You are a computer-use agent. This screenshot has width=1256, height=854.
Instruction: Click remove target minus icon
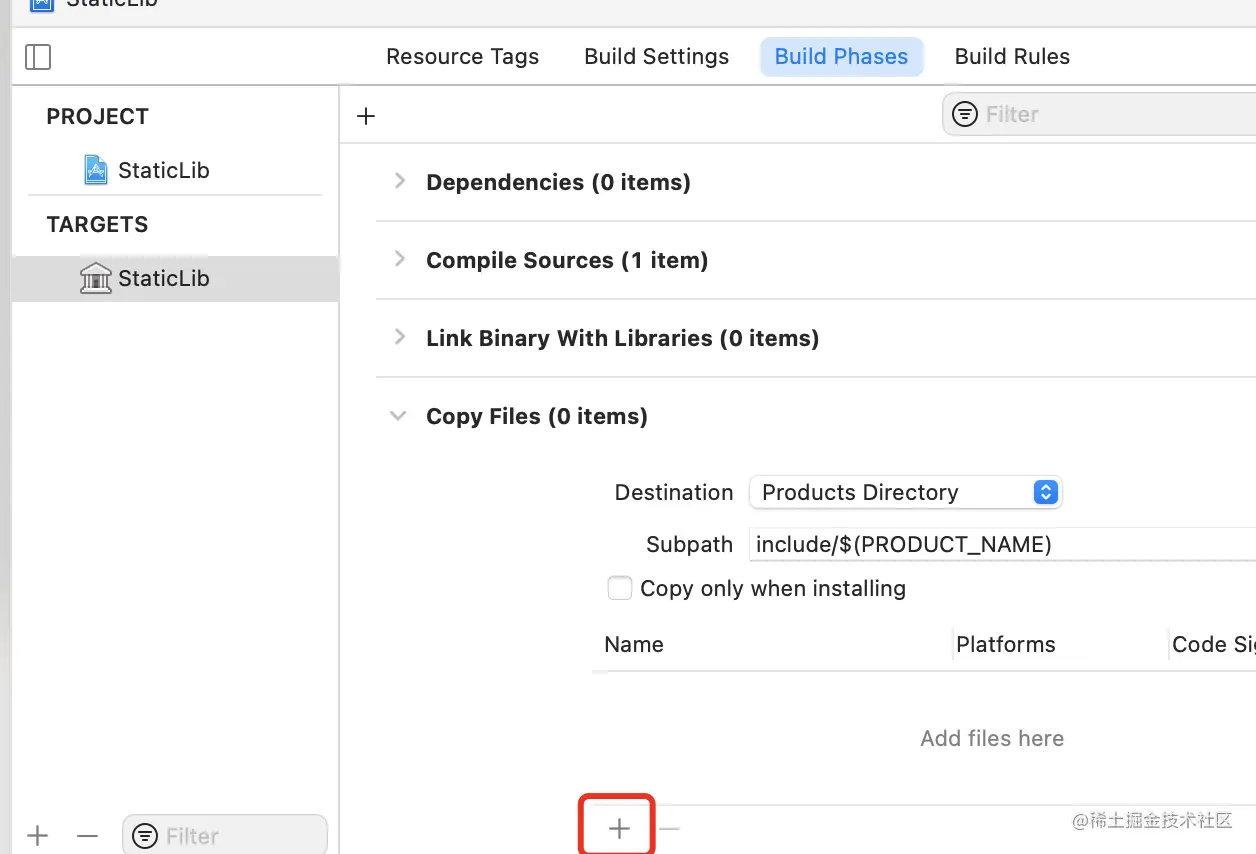[88, 836]
